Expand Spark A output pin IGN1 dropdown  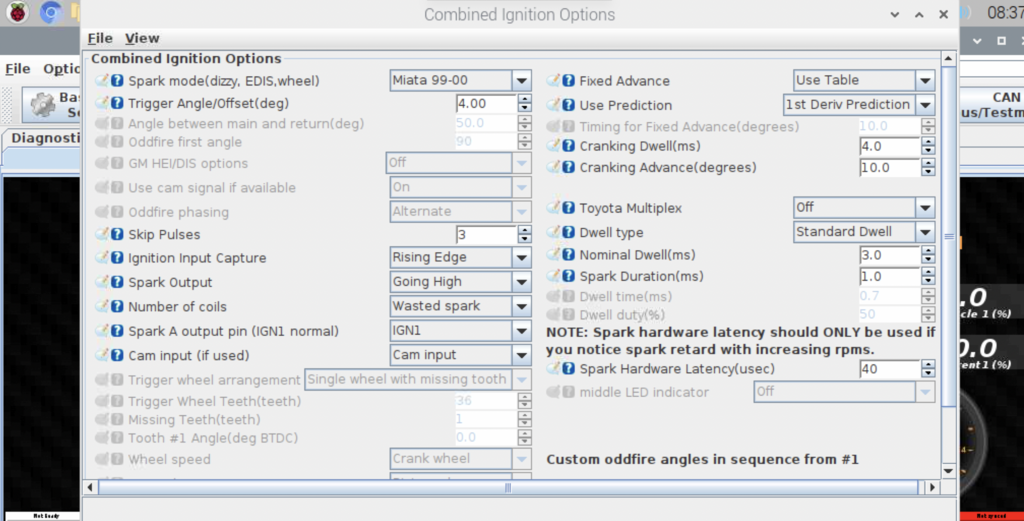(460, 330)
